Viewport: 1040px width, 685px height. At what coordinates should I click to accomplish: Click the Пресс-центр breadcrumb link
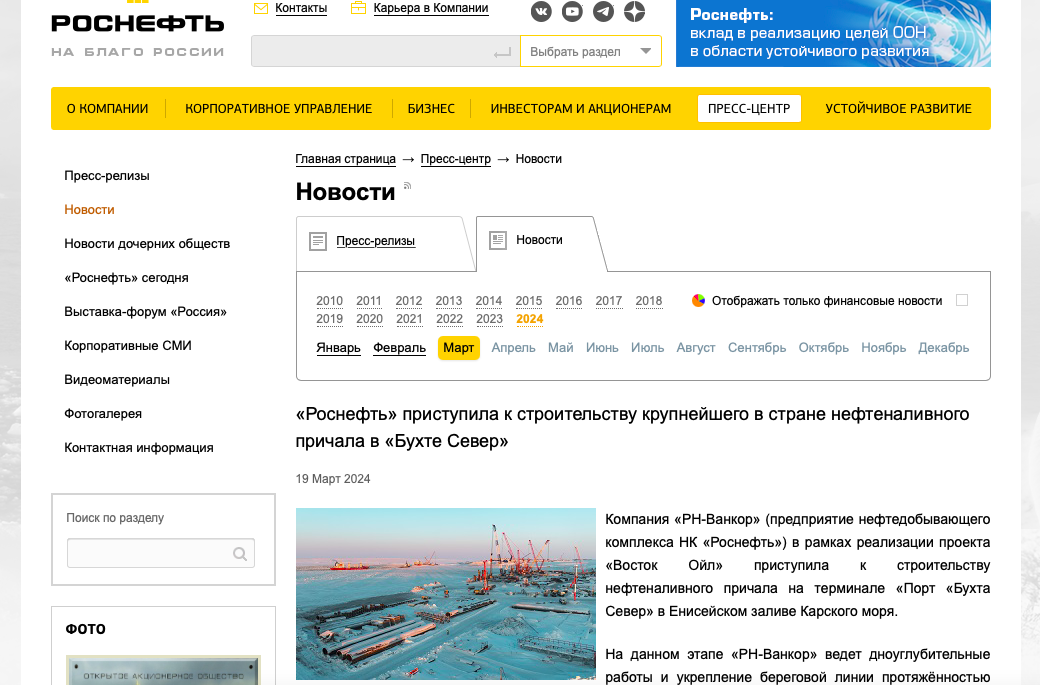[455, 159]
